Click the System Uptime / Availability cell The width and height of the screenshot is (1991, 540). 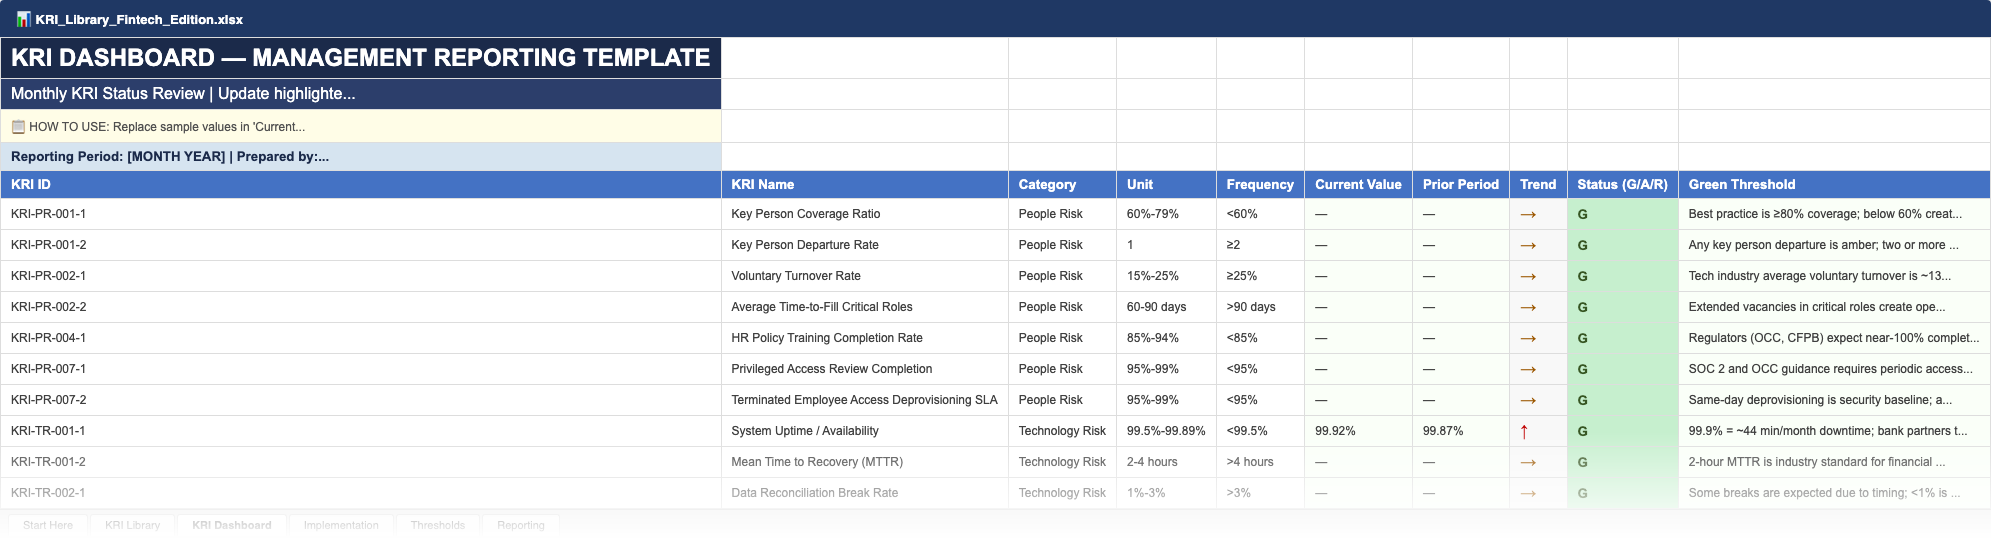(865, 431)
